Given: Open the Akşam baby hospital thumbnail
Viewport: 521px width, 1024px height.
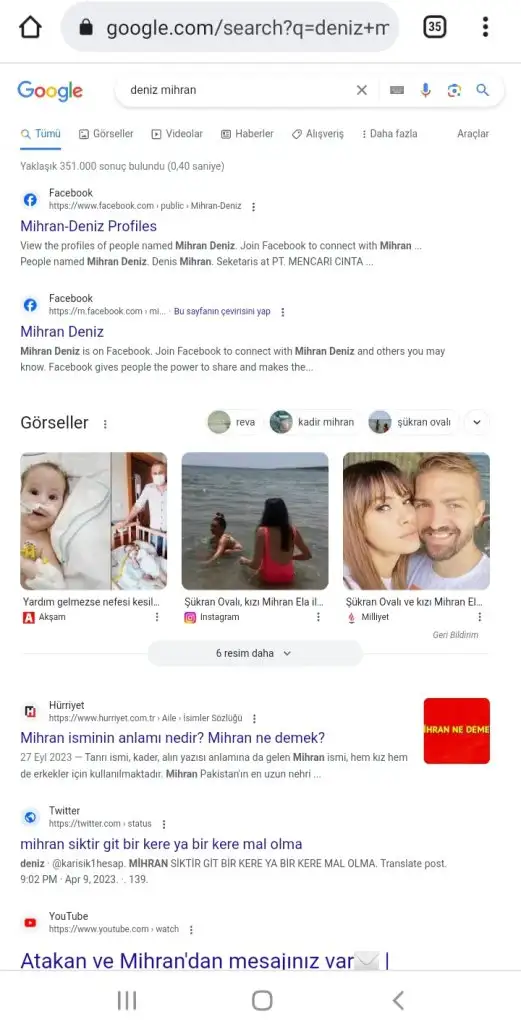Looking at the screenshot, I should 93,521.
